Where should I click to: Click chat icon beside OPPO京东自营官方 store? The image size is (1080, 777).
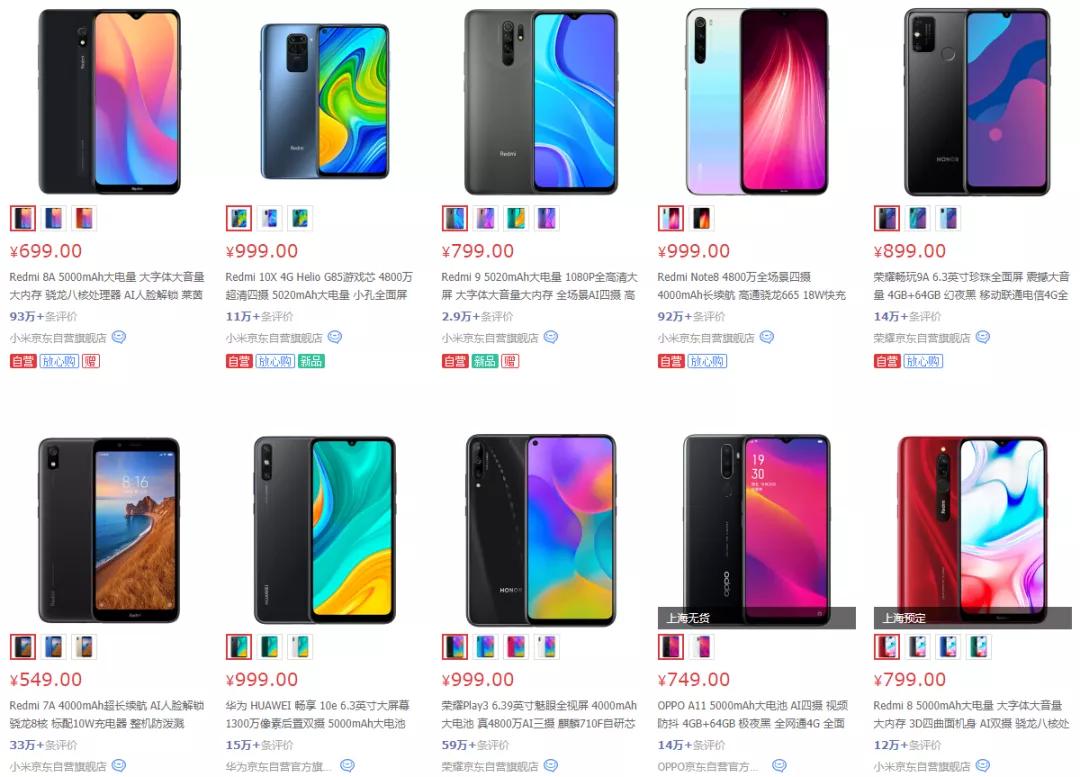click(779, 765)
